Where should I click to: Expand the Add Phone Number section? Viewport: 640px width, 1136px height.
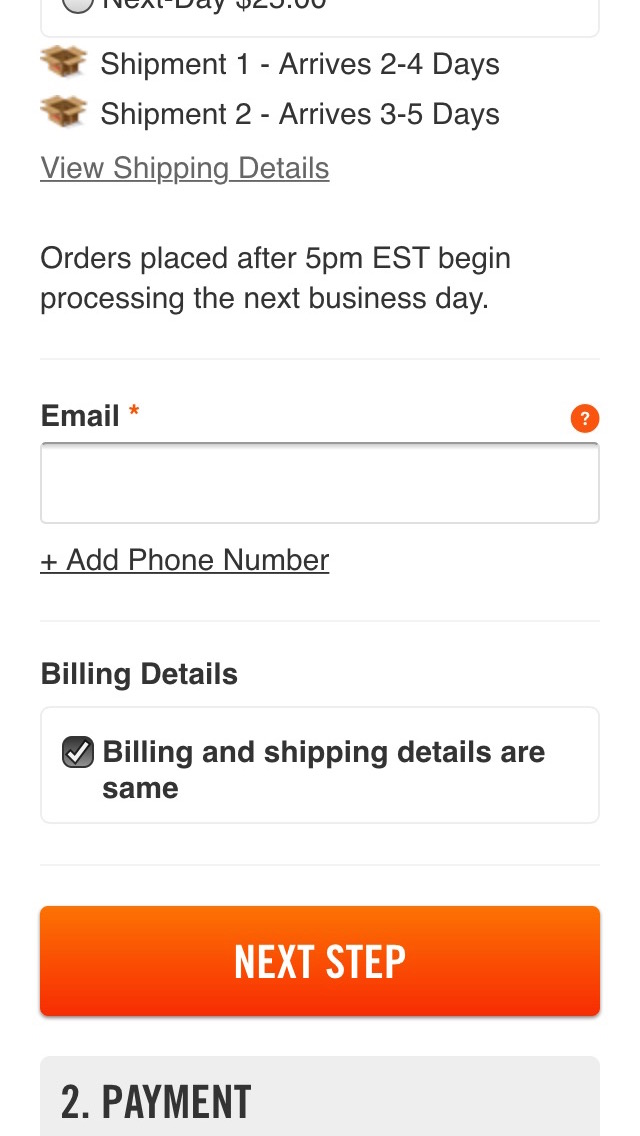click(184, 560)
